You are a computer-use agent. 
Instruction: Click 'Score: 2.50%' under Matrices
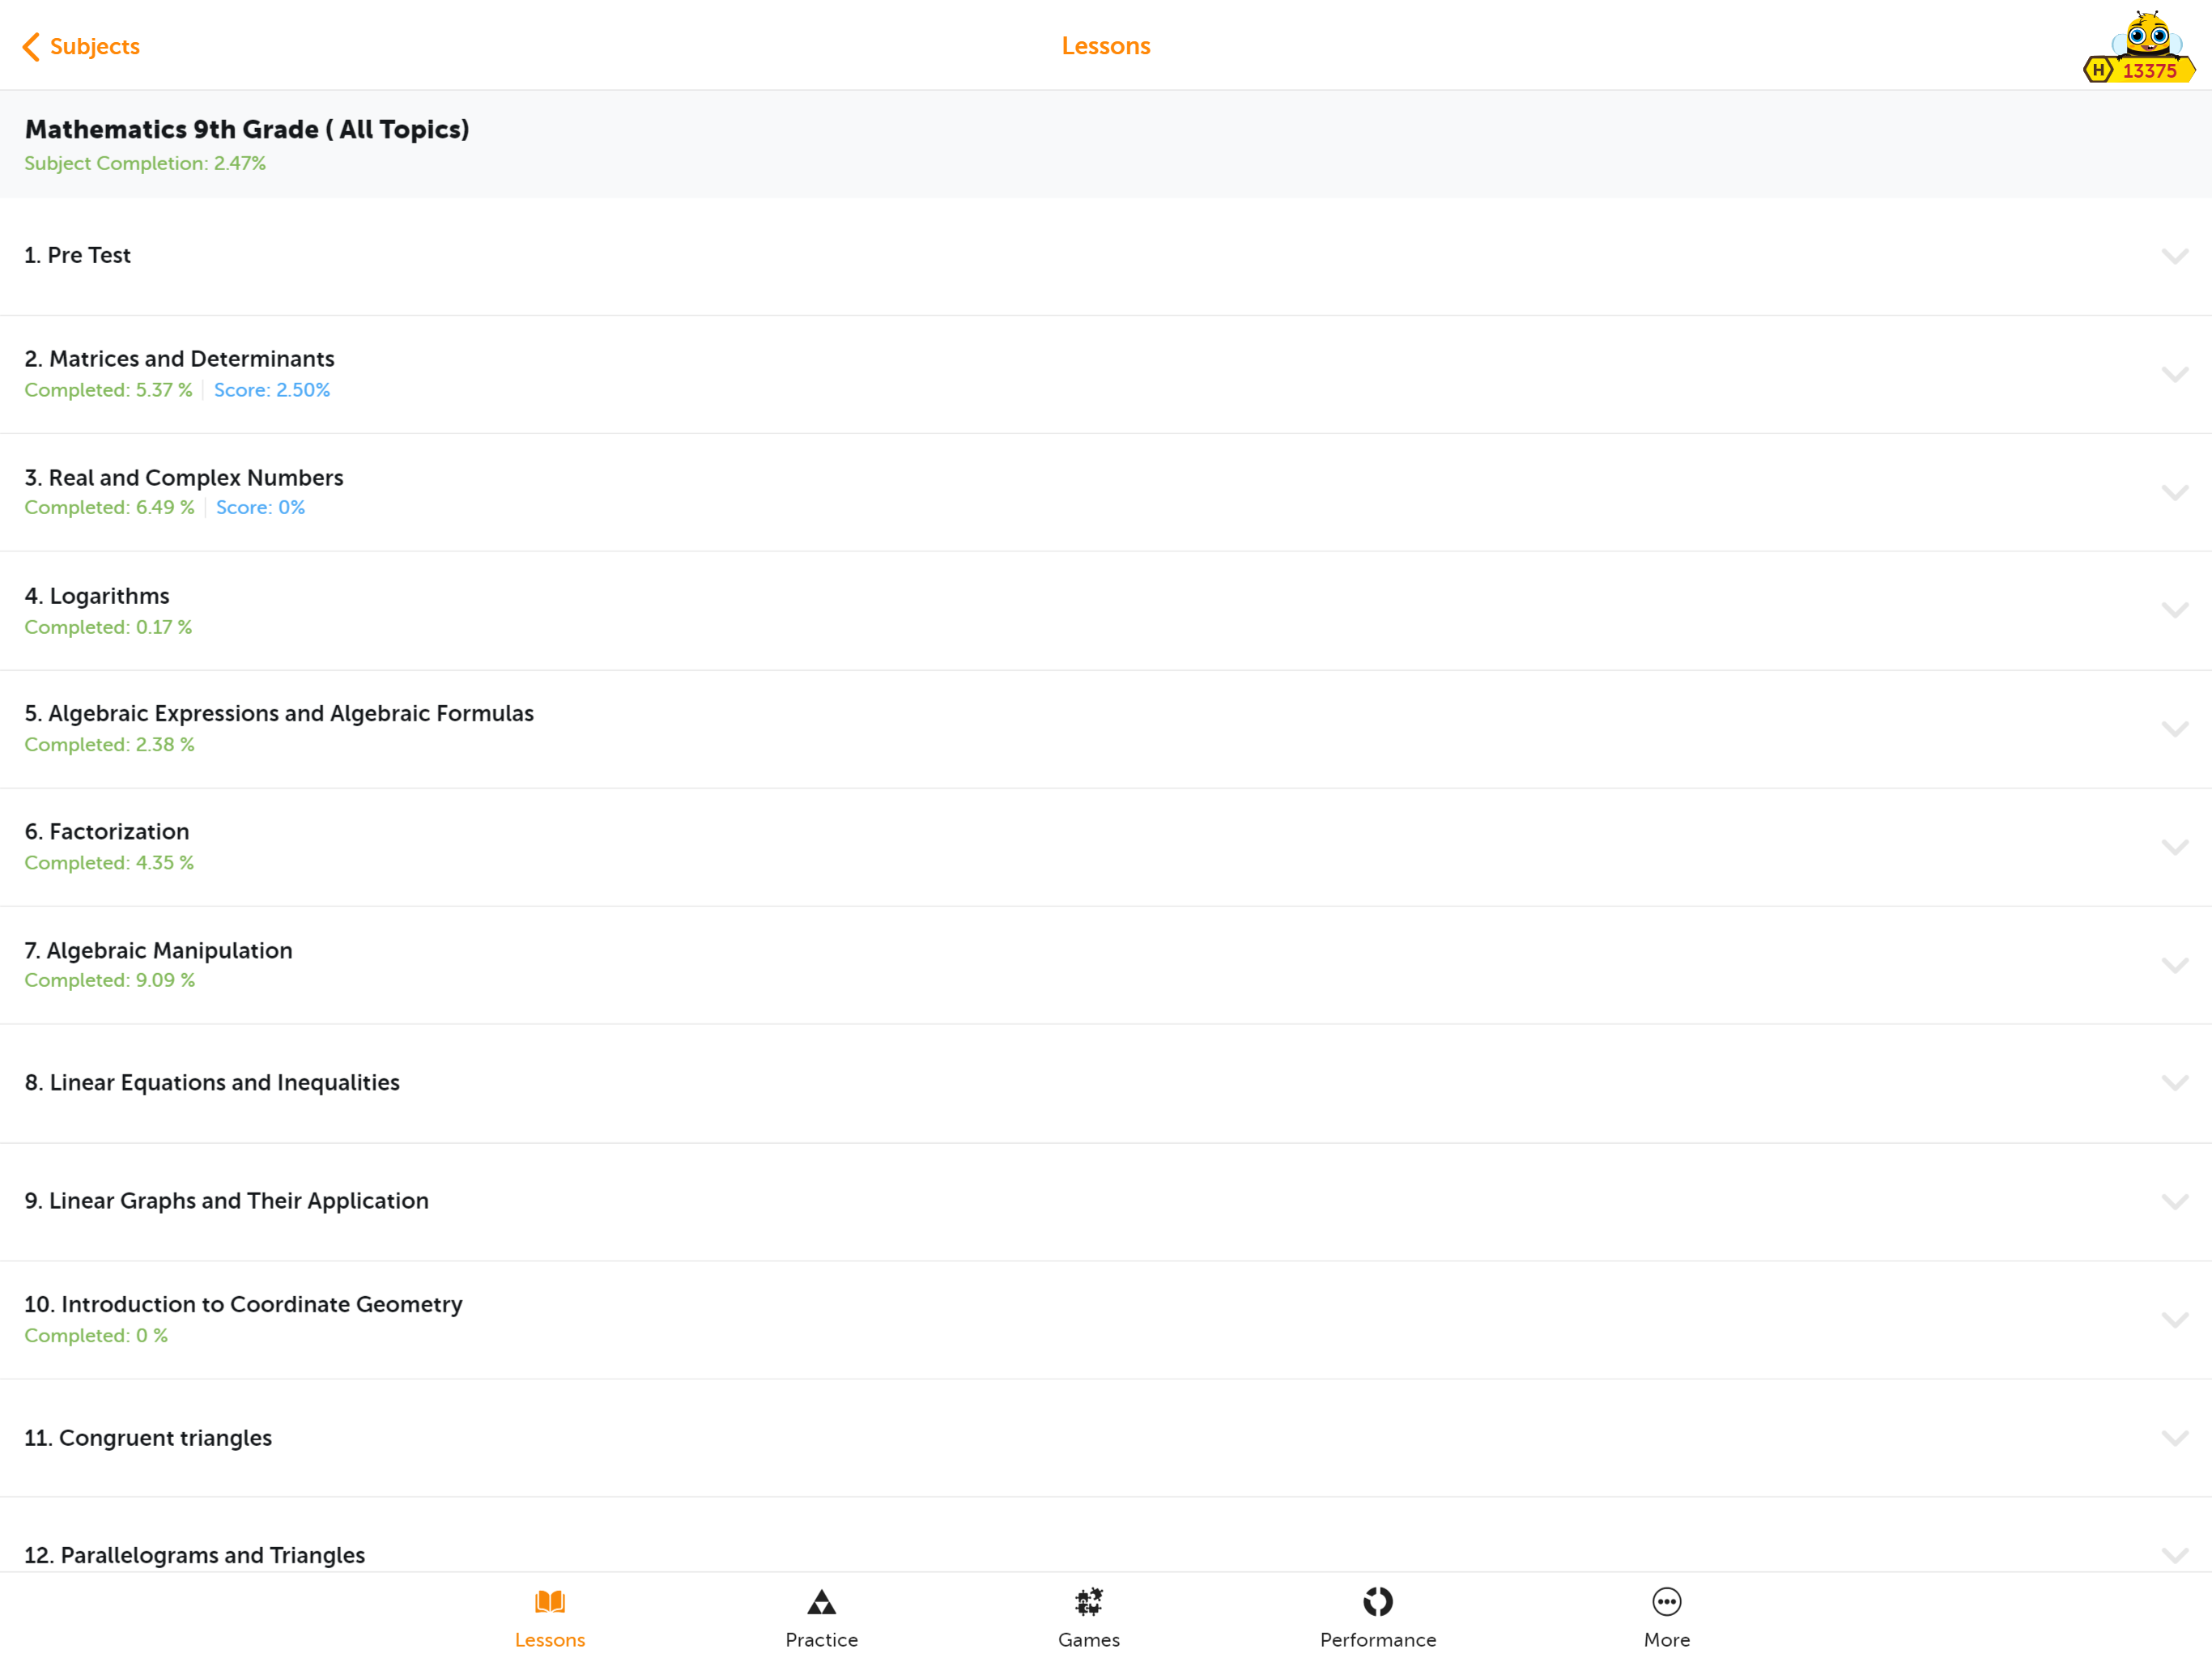[272, 390]
